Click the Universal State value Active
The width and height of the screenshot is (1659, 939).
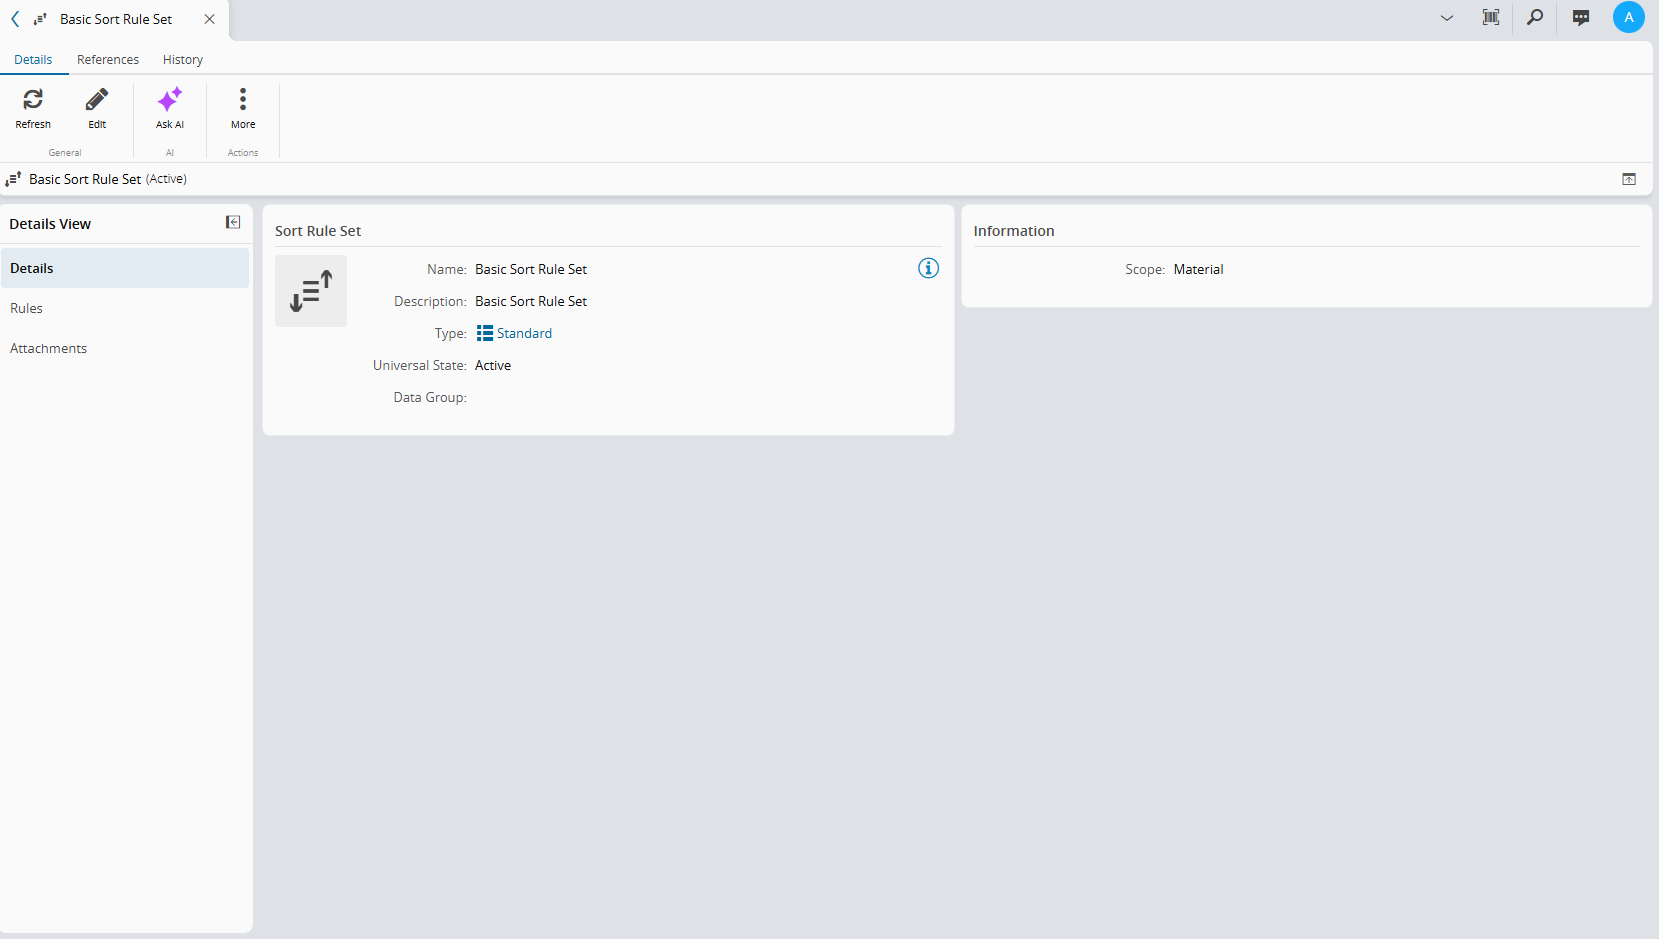[x=493, y=365]
